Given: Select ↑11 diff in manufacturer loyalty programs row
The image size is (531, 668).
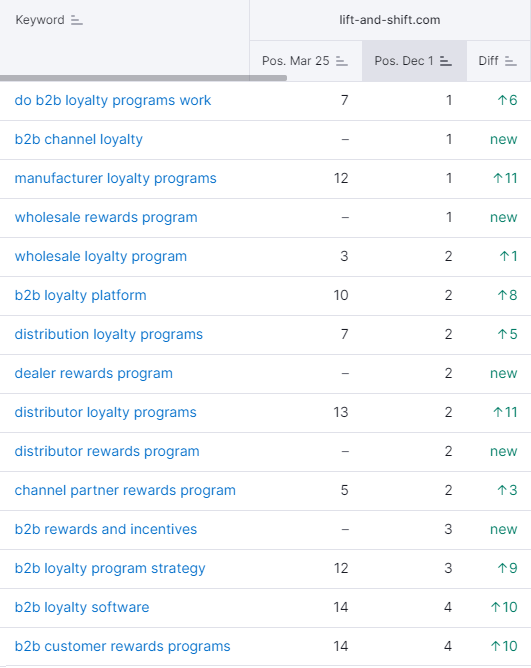Looking at the screenshot, I should tap(505, 179).
